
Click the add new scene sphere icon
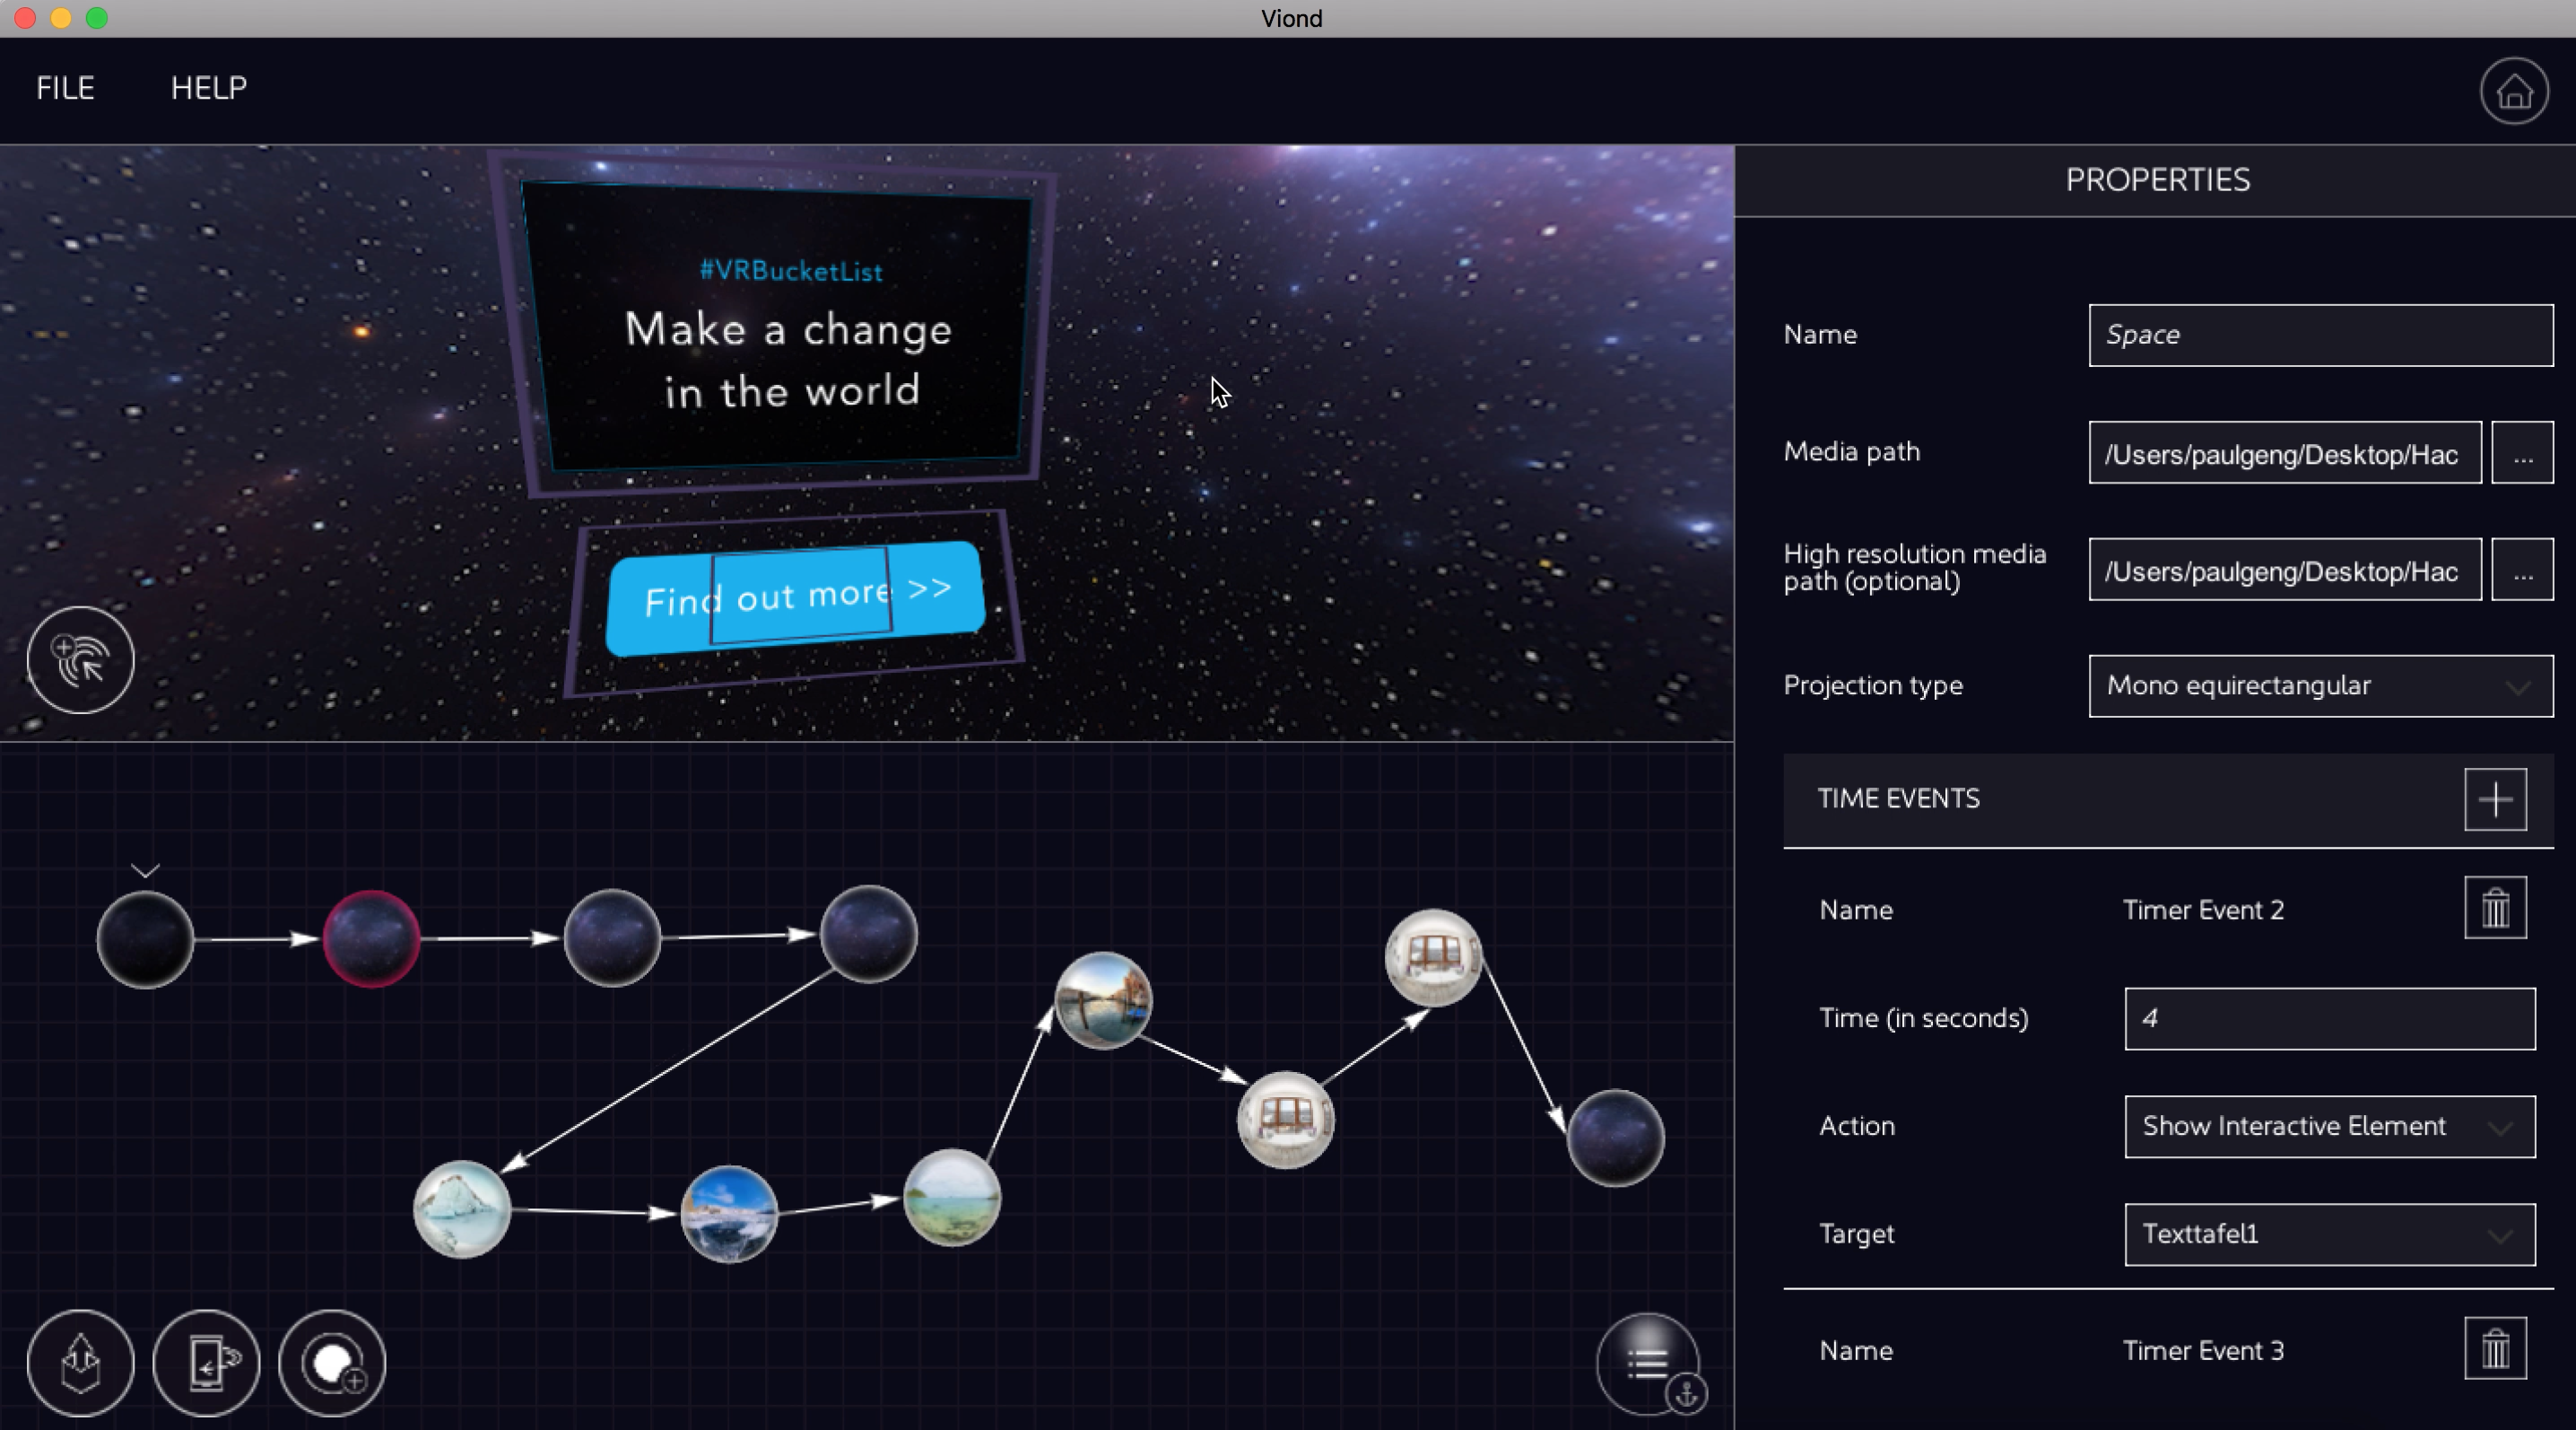332,1362
